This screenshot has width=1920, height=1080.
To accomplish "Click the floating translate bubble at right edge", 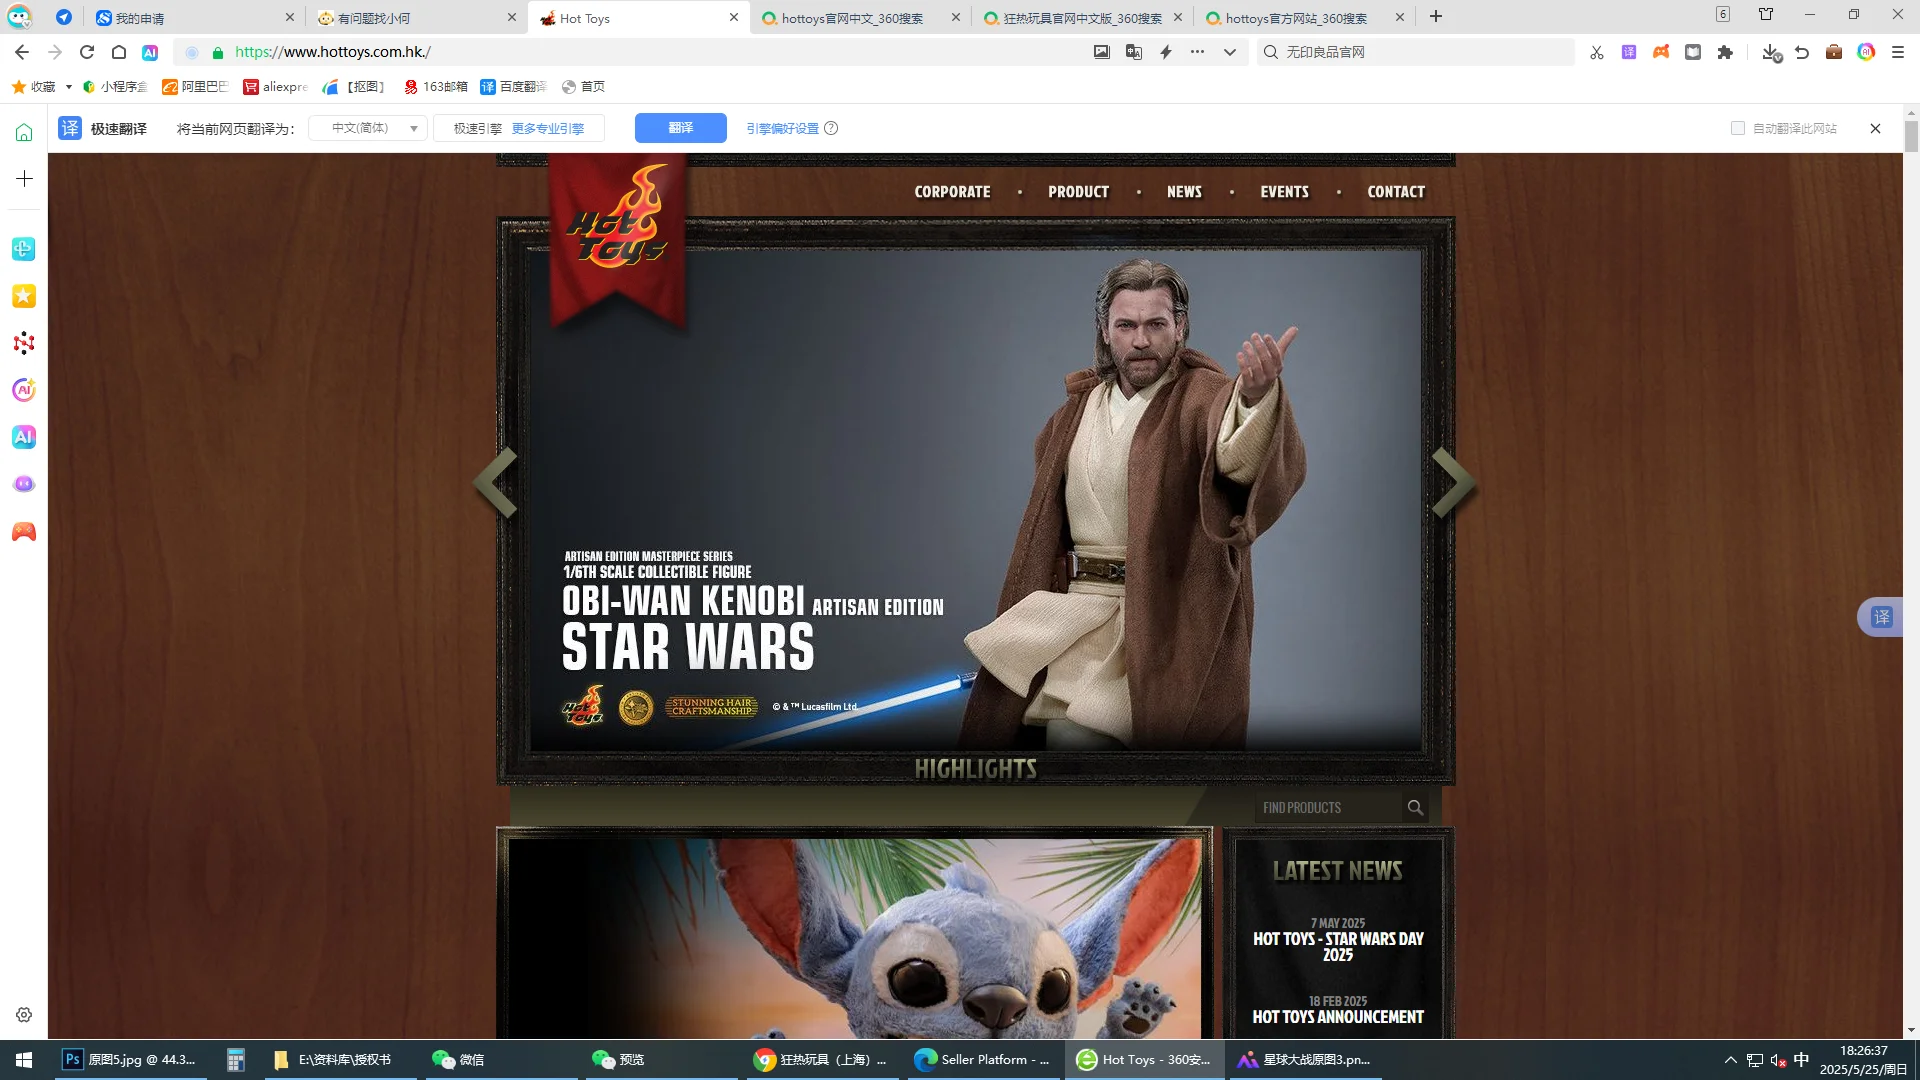I will coord(1881,617).
